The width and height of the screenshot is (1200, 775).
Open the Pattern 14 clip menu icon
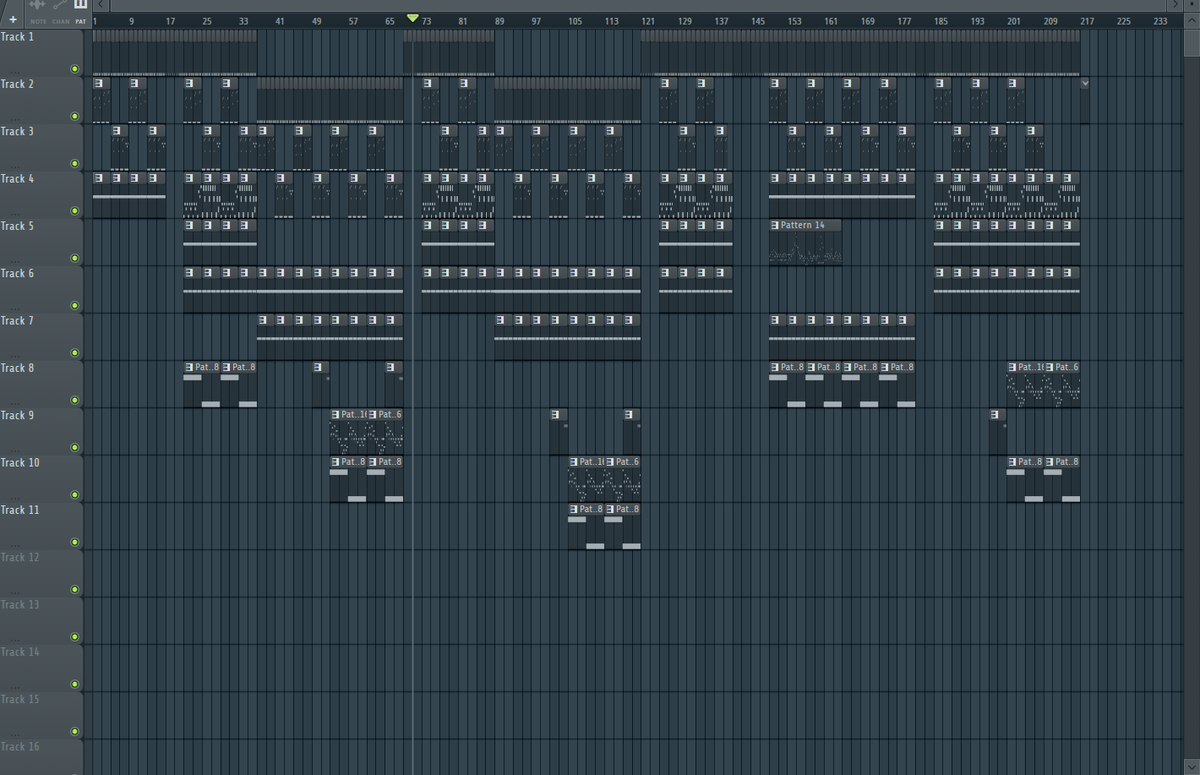point(775,225)
